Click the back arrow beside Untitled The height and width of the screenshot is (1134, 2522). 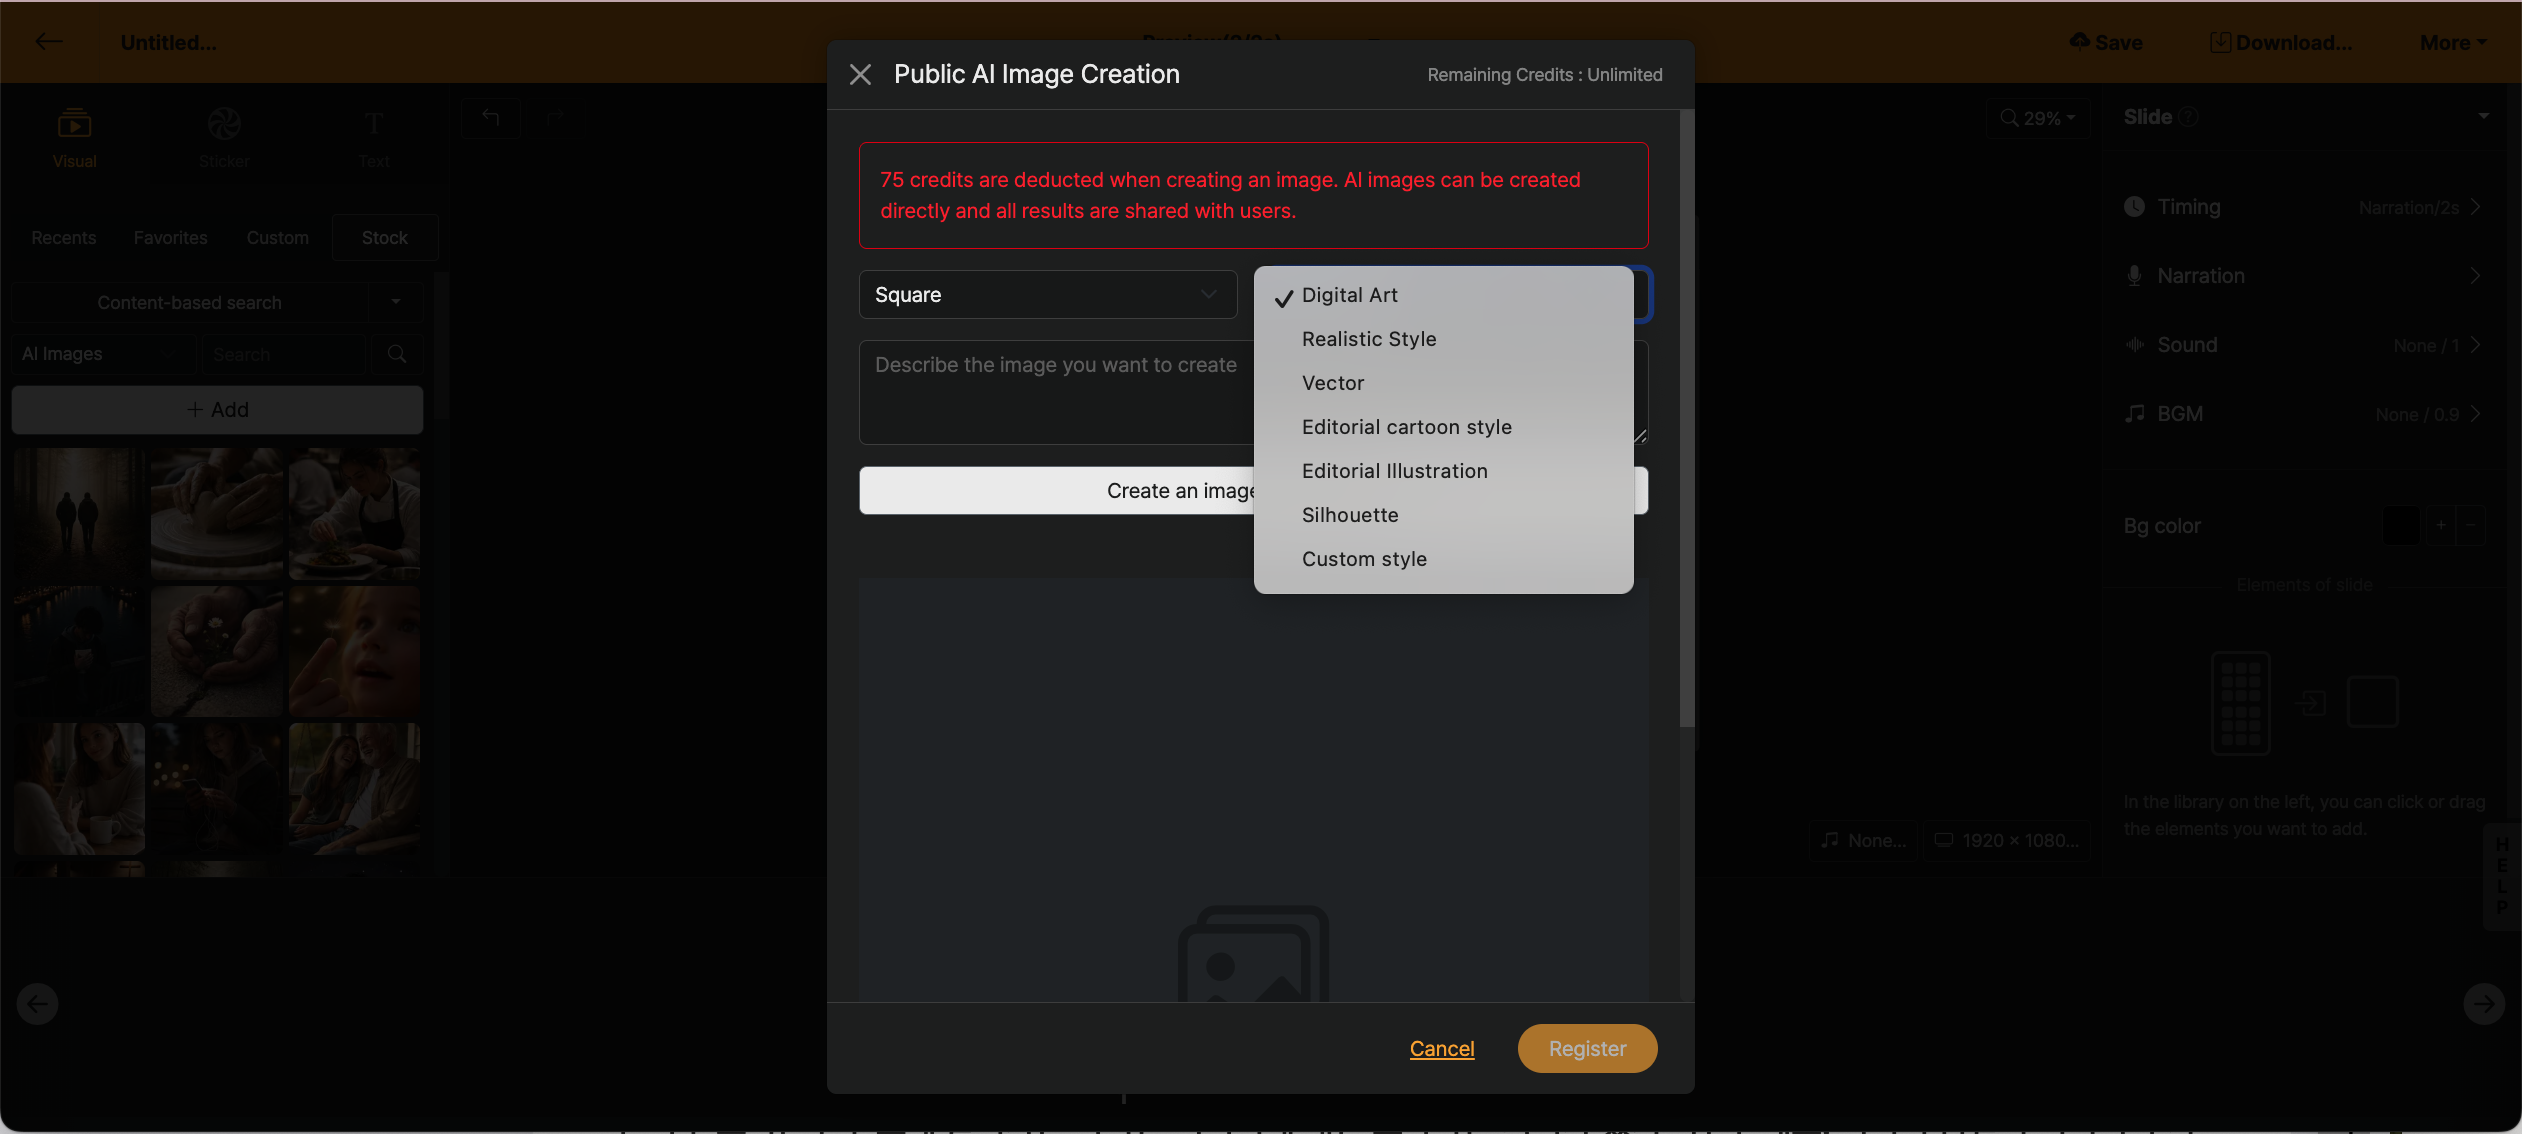48,42
